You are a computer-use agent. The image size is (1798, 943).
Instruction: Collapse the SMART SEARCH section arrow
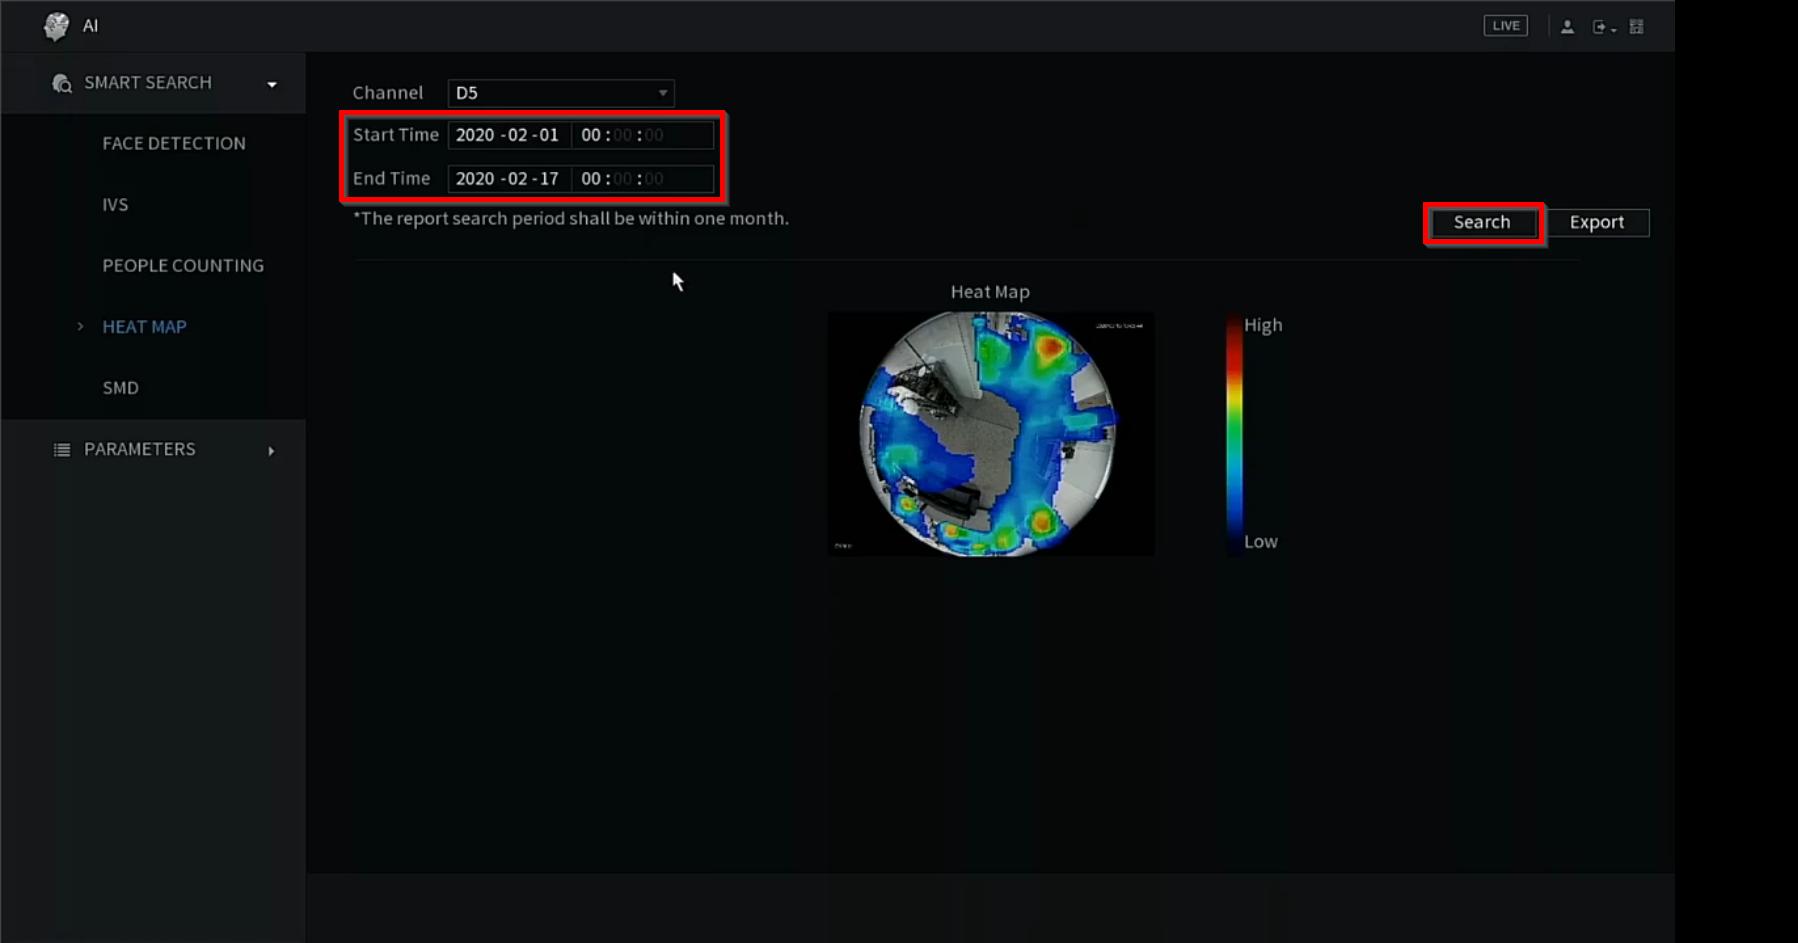click(272, 84)
